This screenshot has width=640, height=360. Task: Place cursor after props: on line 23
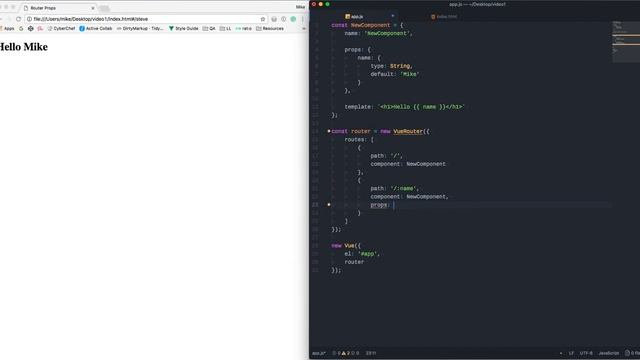pos(394,205)
